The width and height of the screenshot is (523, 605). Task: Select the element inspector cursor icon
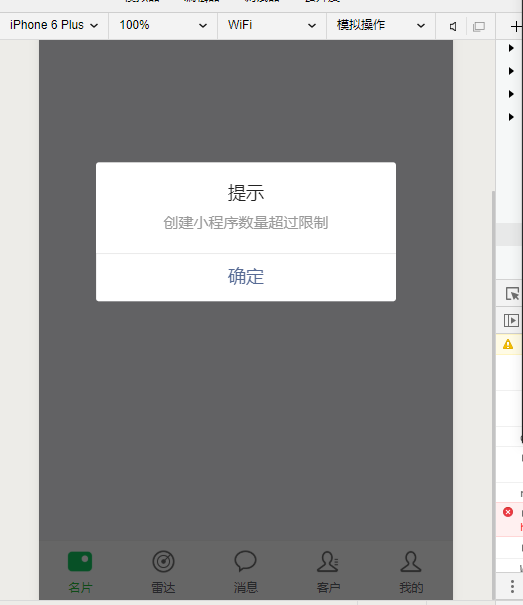point(512,294)
